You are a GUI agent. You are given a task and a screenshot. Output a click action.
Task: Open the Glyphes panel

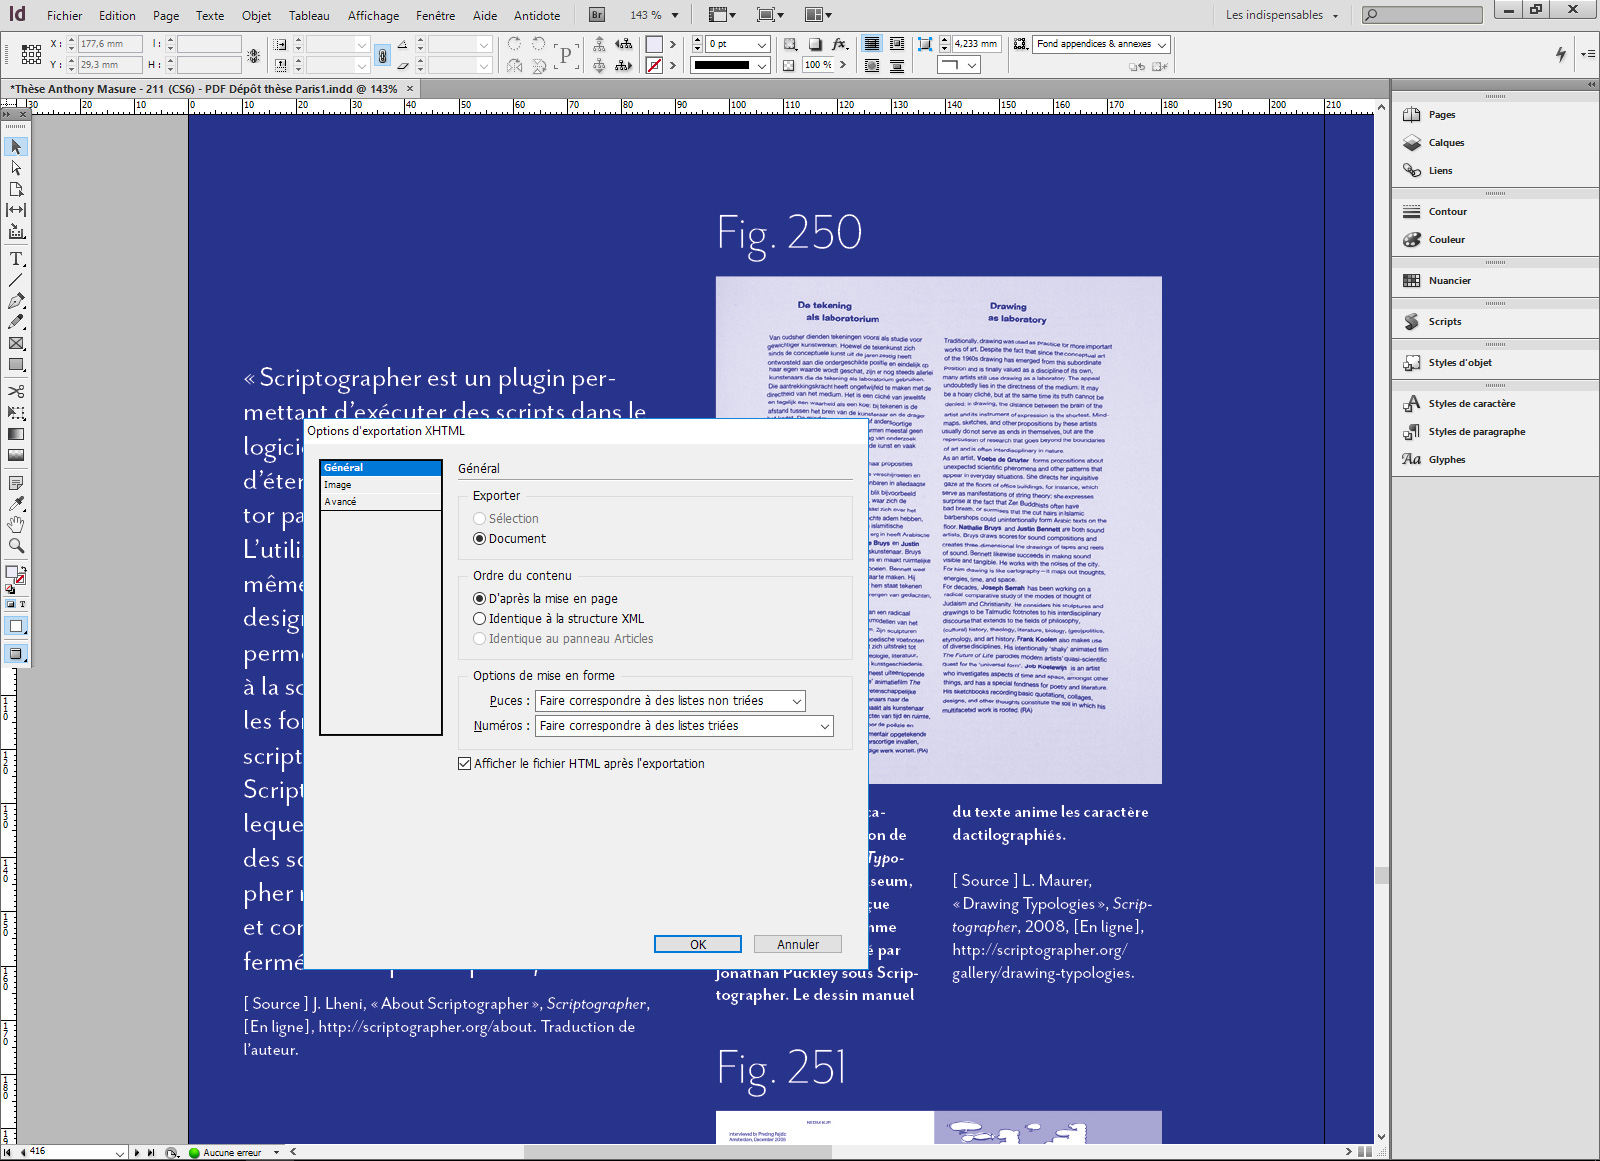(1446, 460)
